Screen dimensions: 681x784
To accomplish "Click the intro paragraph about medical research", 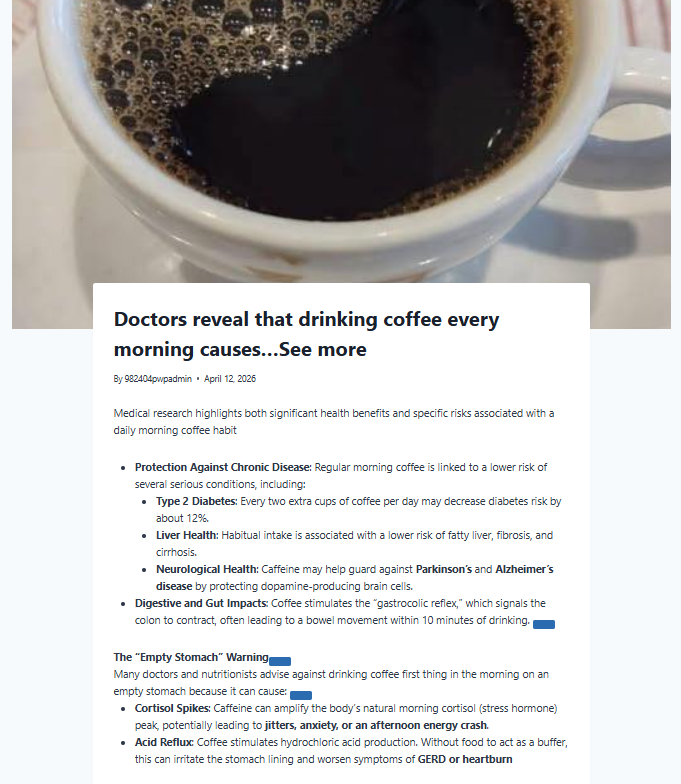I will coord(334,422).
